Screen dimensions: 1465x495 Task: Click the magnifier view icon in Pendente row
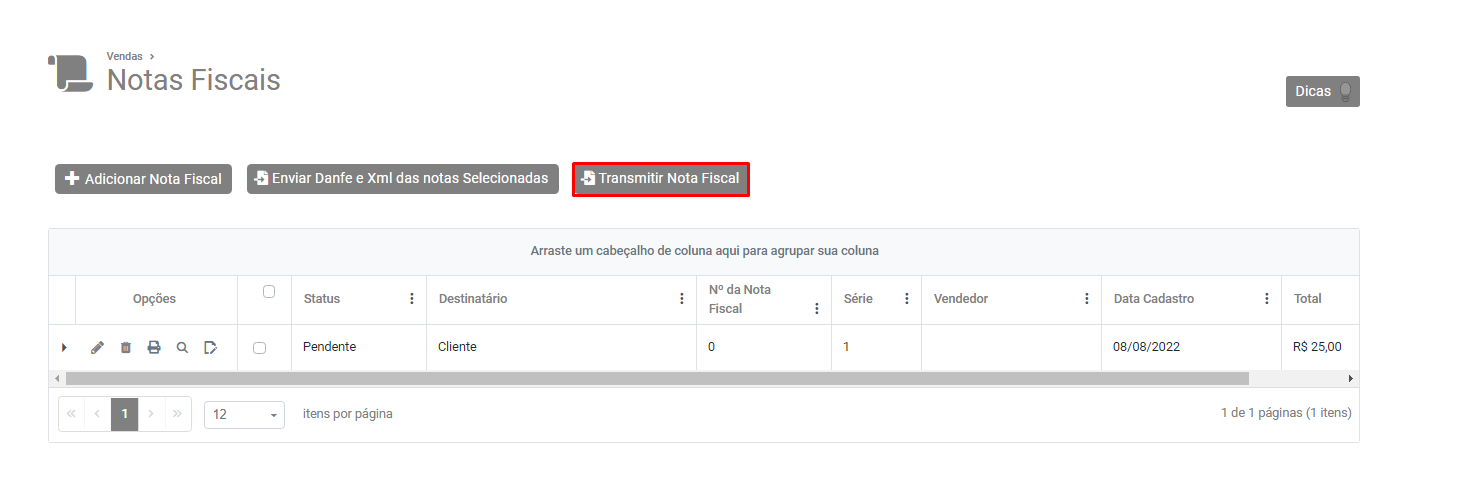coord(182,348)
